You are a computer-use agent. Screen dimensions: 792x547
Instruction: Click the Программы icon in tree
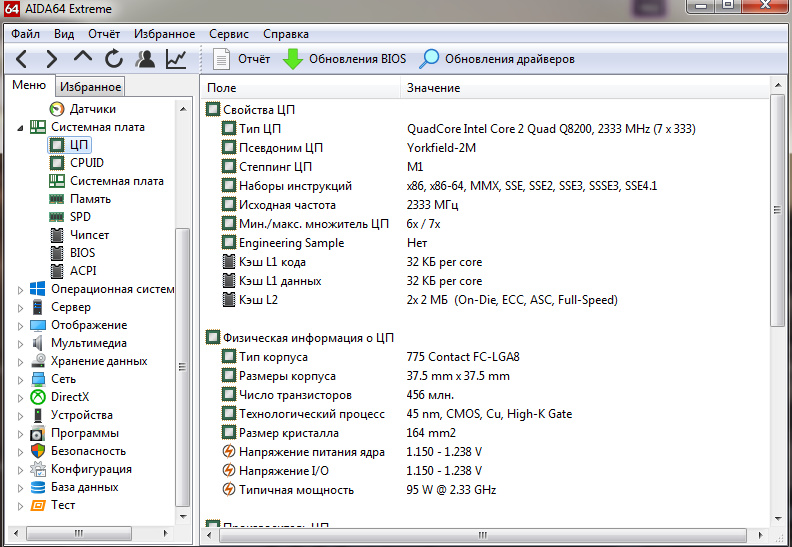point(38,433)
